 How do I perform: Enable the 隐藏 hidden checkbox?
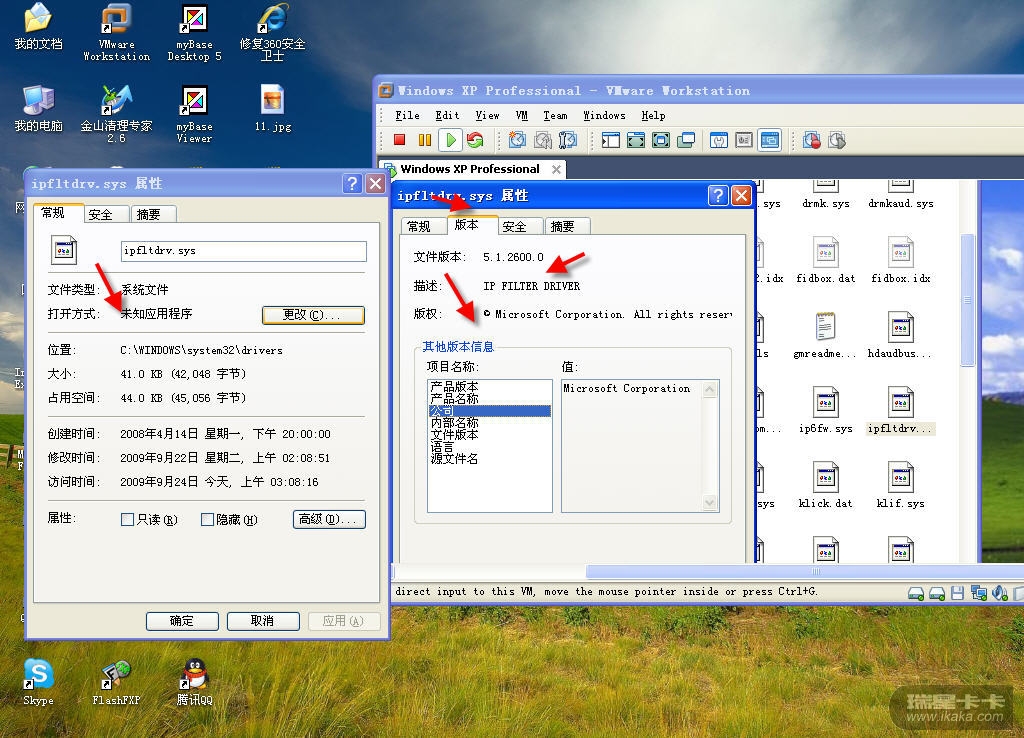click(207, 519)
